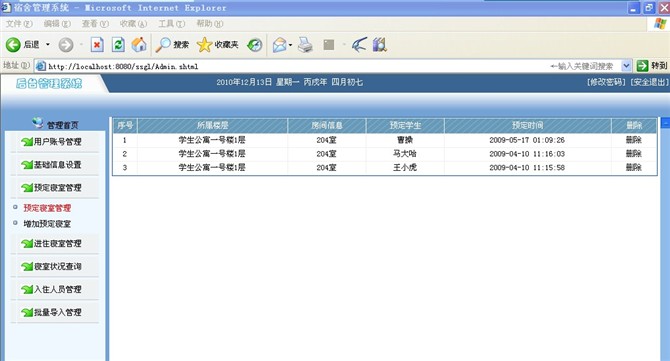Open the Mail envelope icon
The width and height of the screenshot is (670, 361).
pos(279,44)
